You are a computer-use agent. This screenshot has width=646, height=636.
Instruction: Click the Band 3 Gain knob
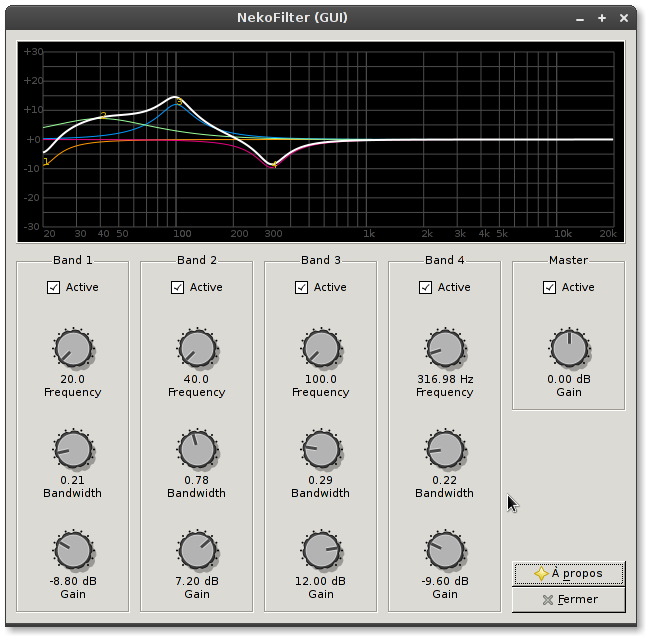[320, 551]
